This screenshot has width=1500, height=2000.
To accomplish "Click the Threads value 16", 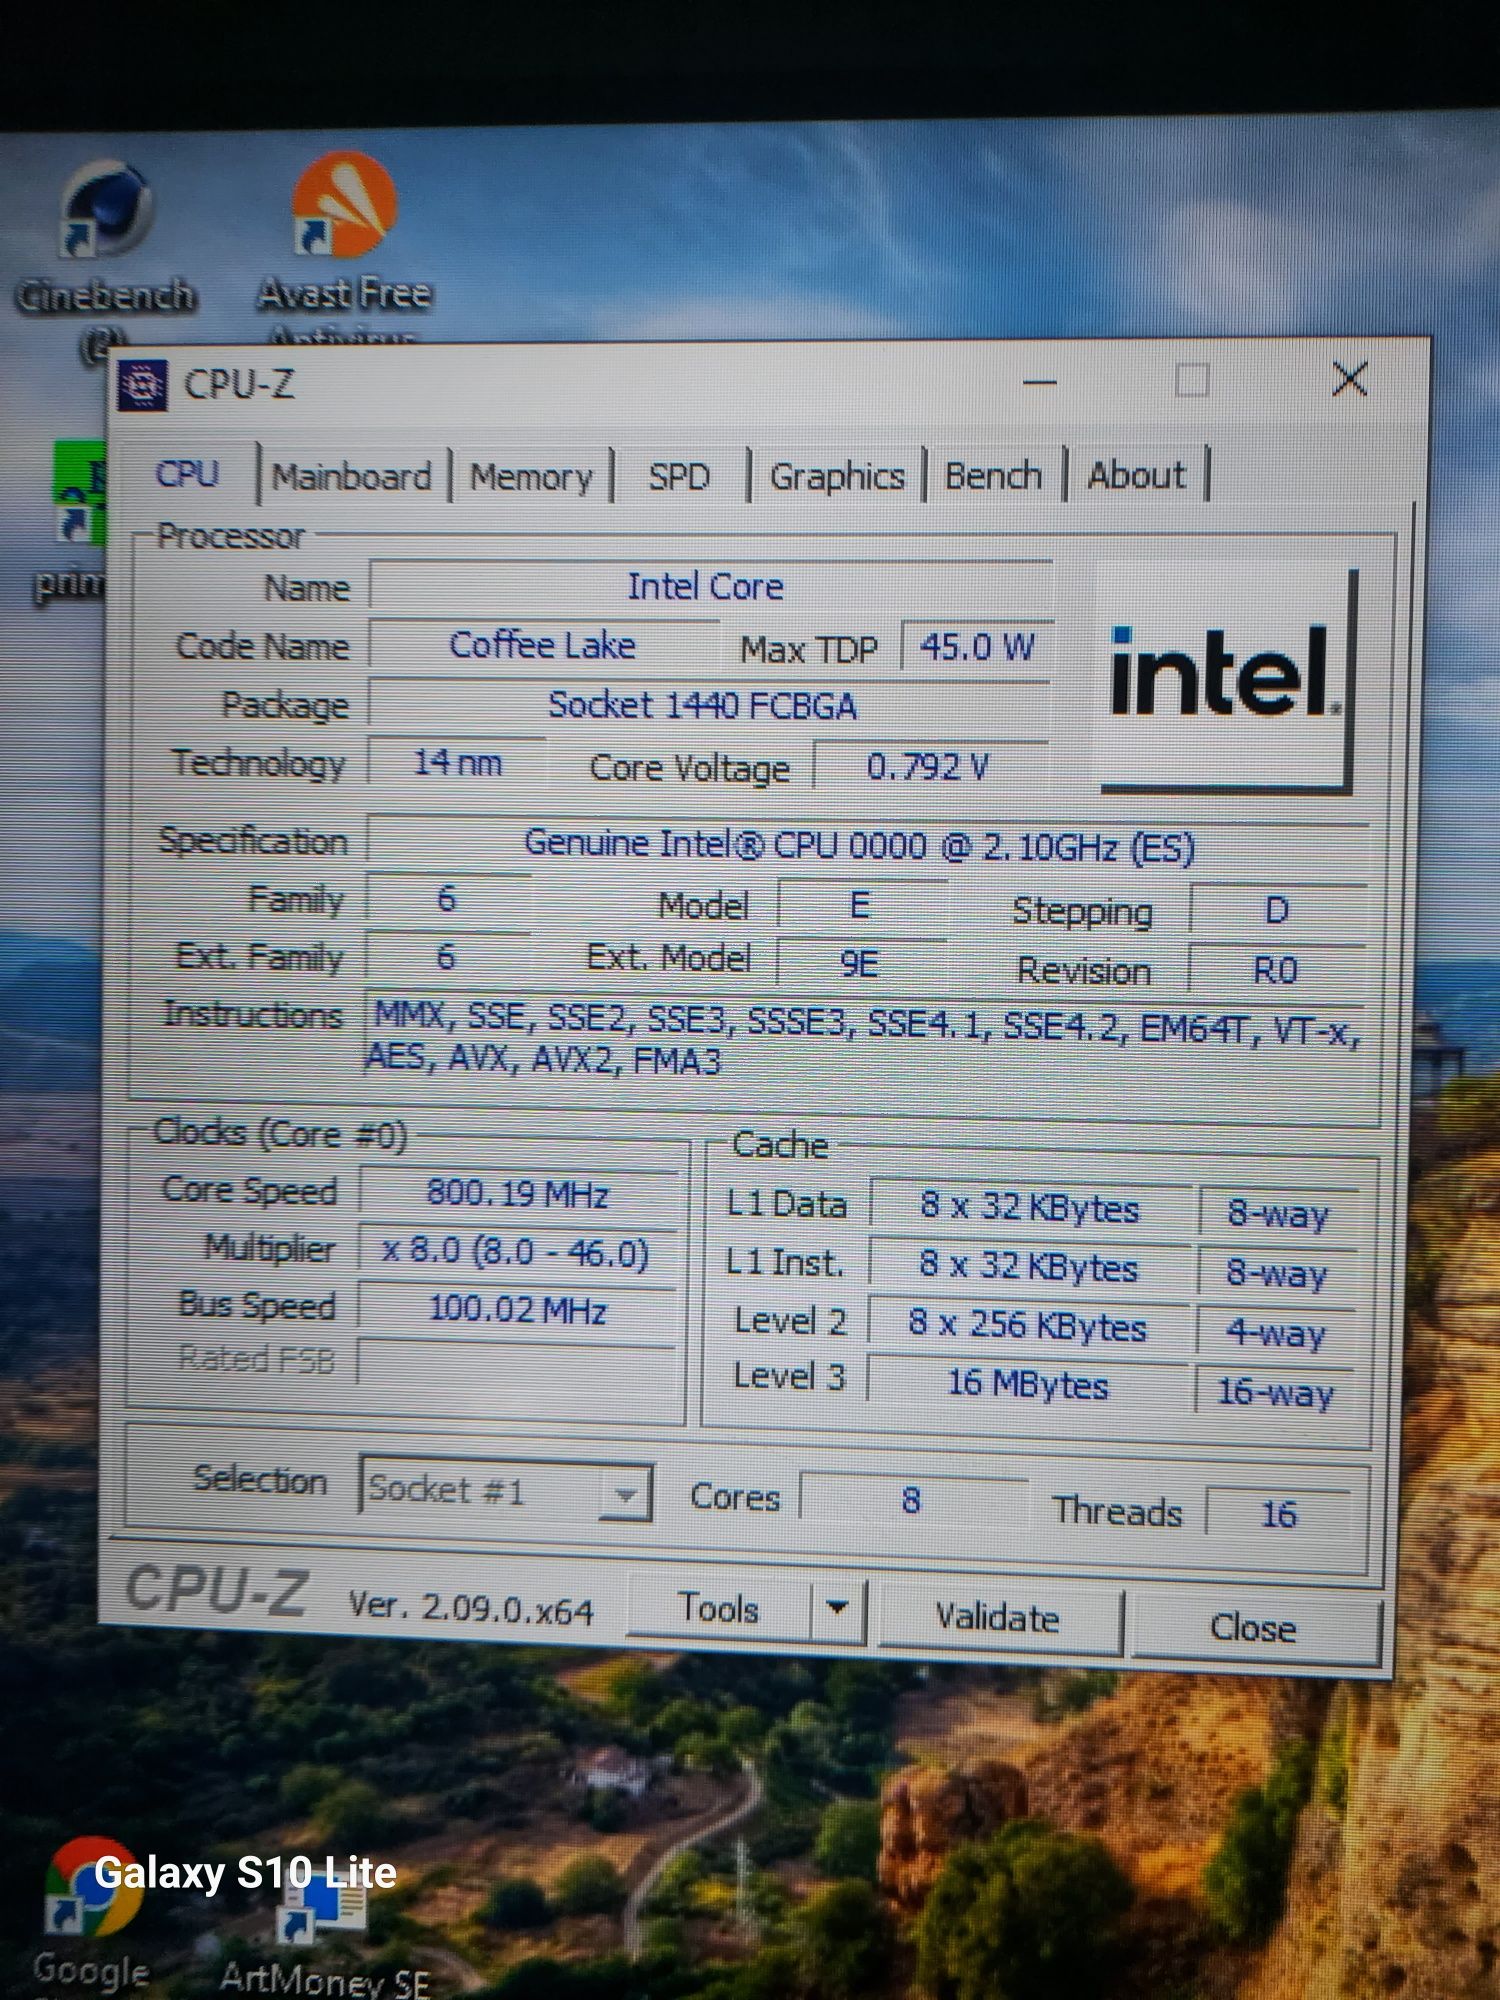I will click(x=1279, y=1513).
